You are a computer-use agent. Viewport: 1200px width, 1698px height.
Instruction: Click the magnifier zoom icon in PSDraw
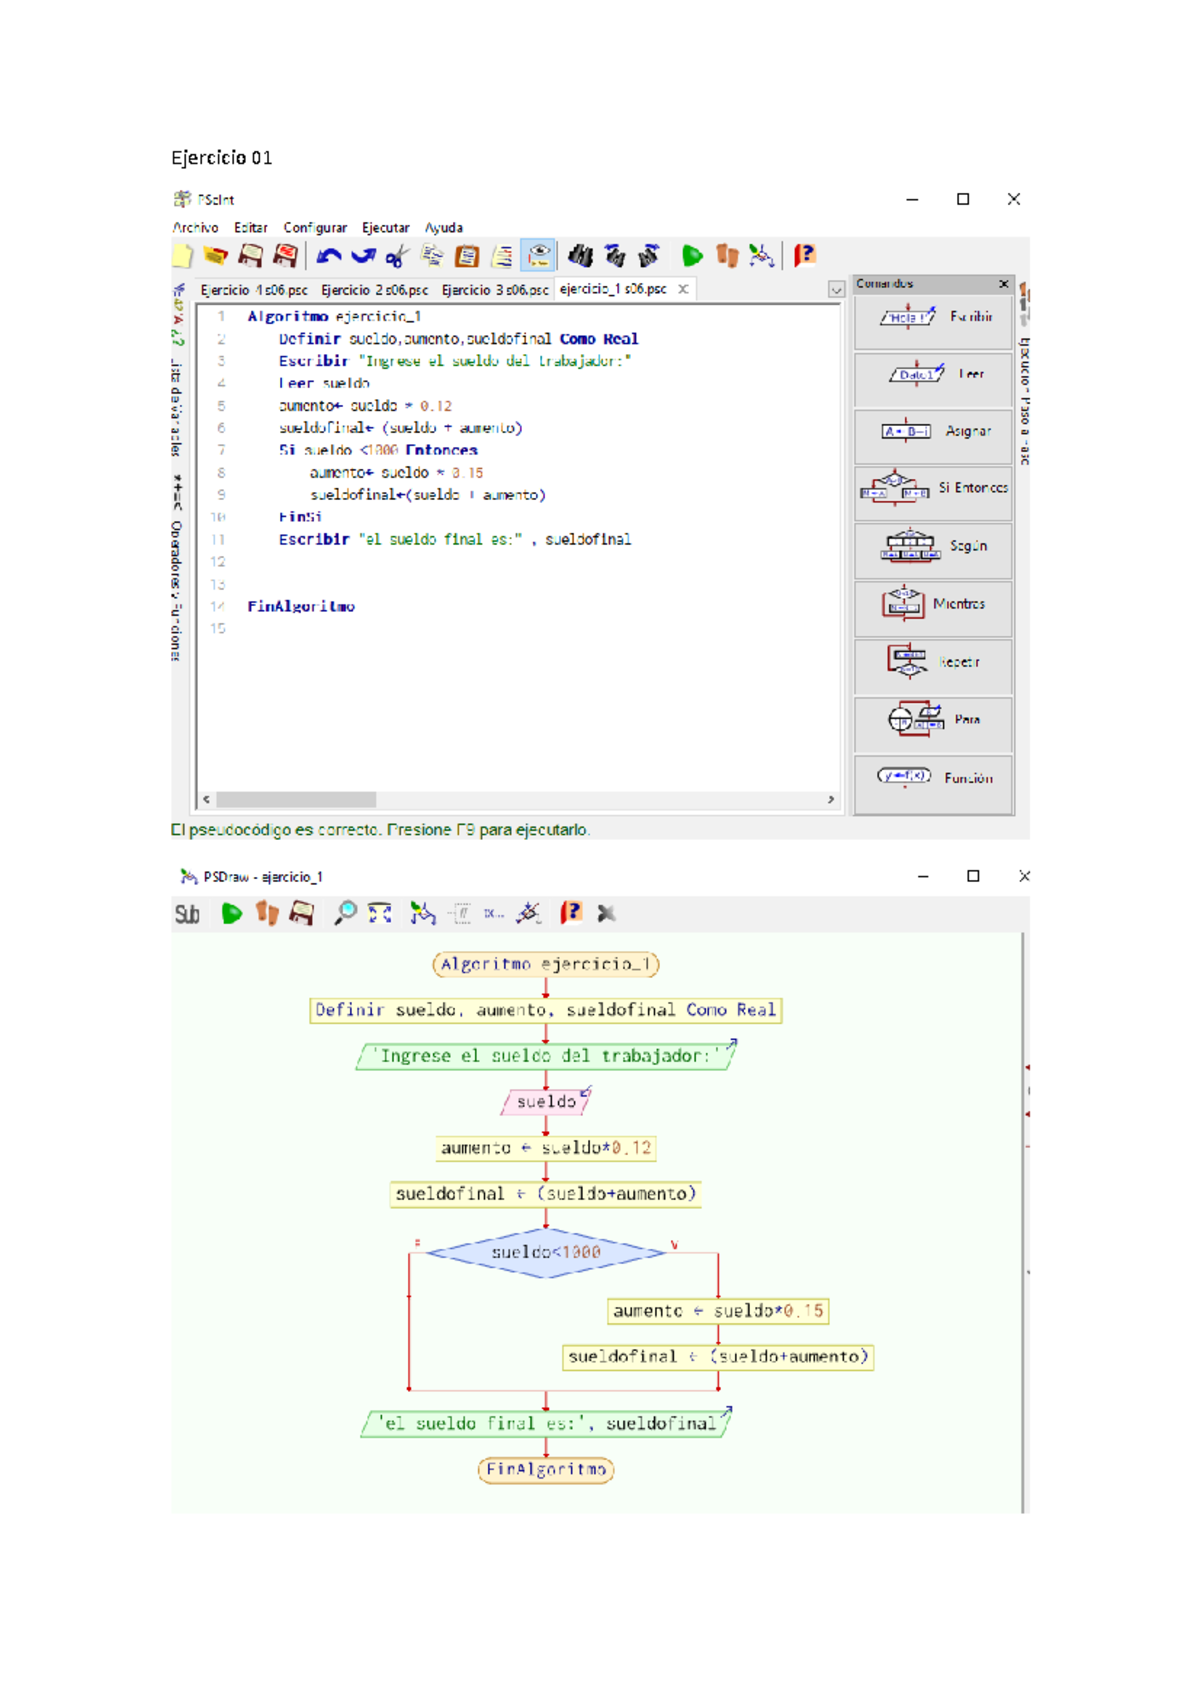345,913
